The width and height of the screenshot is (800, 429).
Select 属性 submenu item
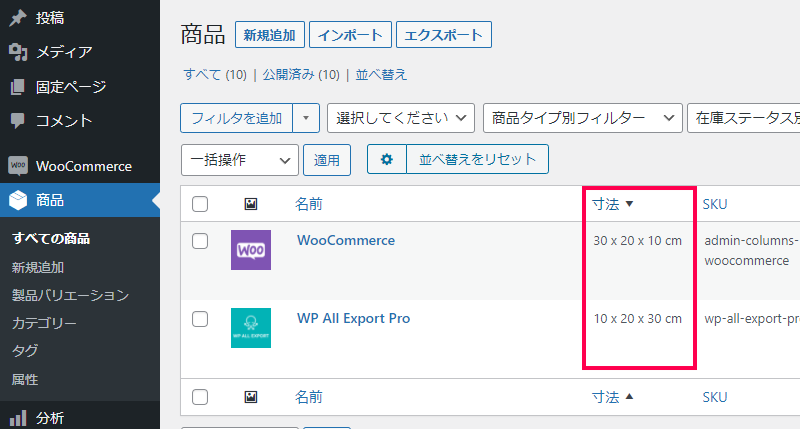[24, 380]
